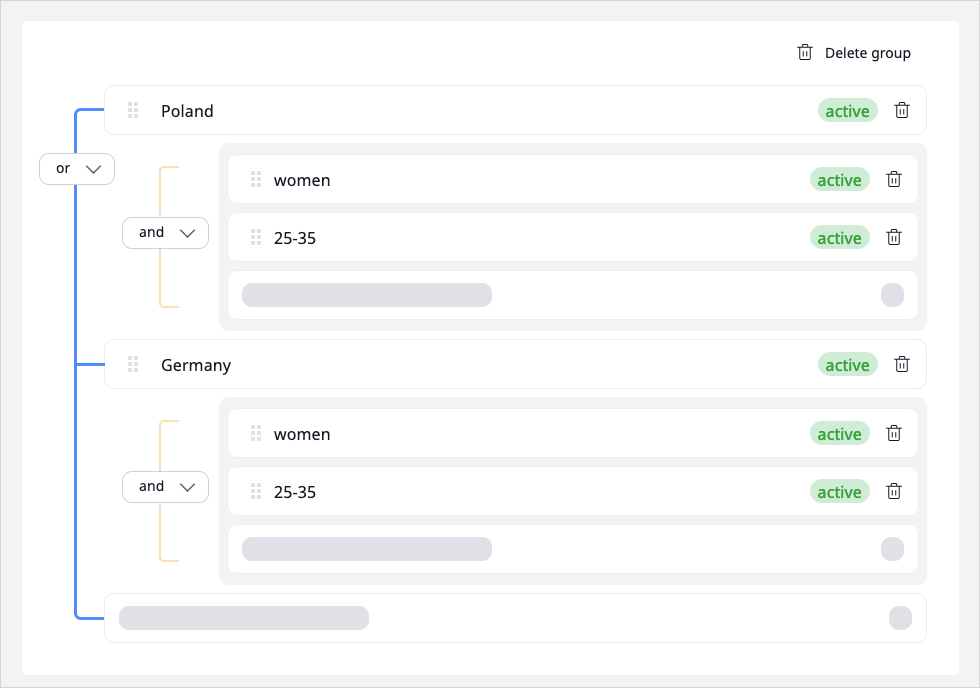Image resolution: width=980 pixels, height=688 pixels.
Task: Expand the "and" dropdown below Poland
Action: (165, 233)
